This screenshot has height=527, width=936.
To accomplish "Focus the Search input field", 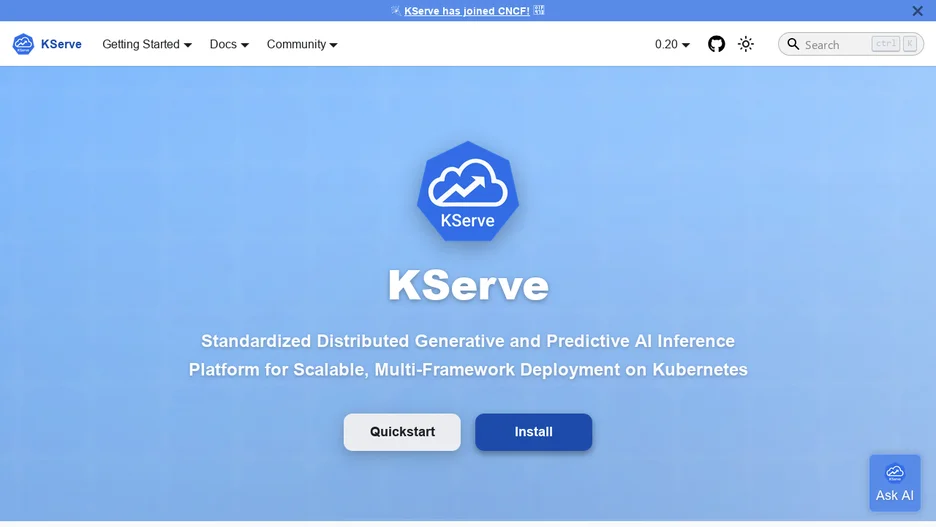I will tap(851, 44).
